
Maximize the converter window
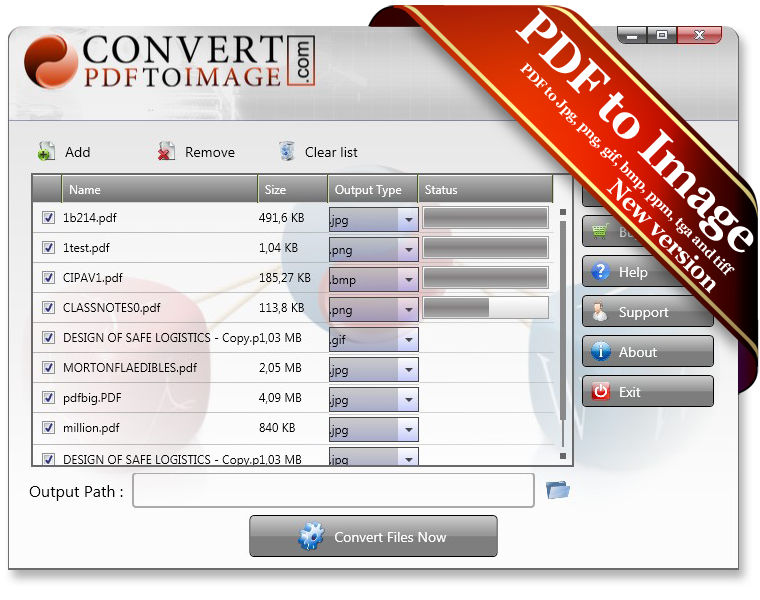[x=662, y=35]
